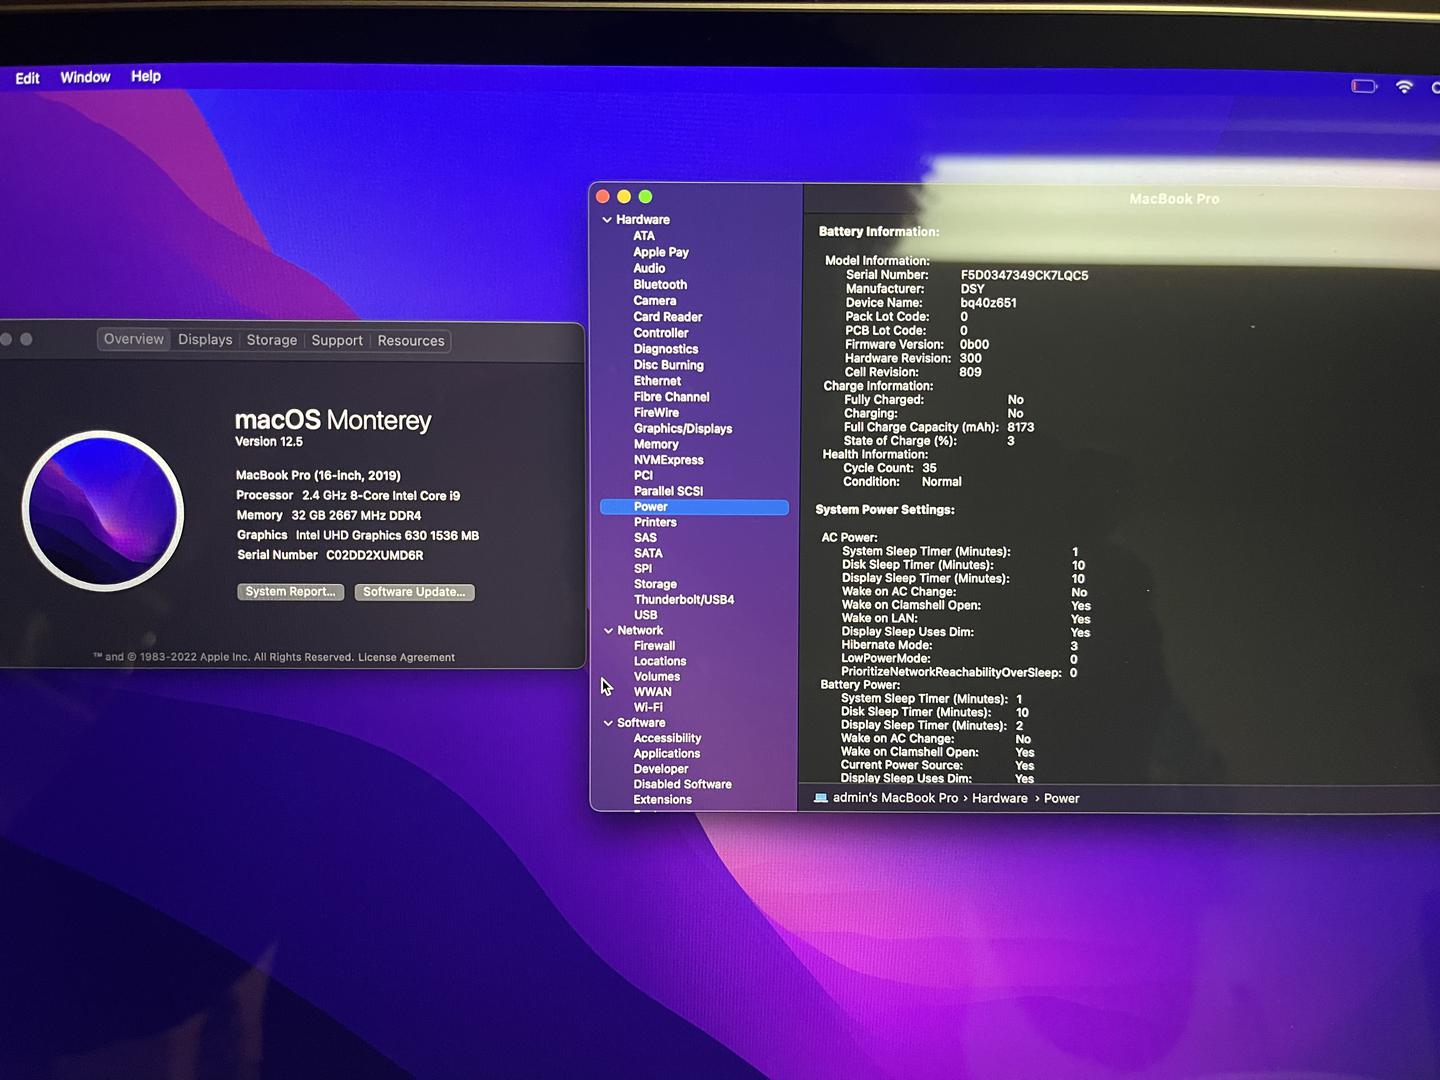Screen dimensions: 1440x1080
Task: Select NVMExpress in the sidebar
Action: pyautogui.click(x=669, y=460)
